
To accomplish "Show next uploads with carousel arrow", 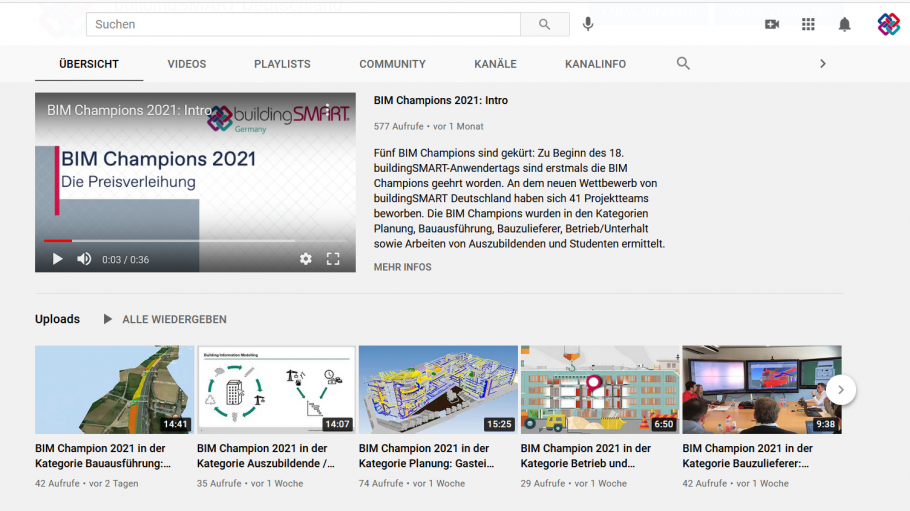I will tap(841, 389).
